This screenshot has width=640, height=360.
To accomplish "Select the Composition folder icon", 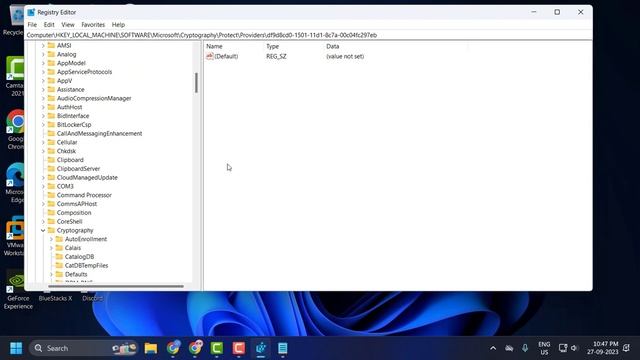I will 51,213.
